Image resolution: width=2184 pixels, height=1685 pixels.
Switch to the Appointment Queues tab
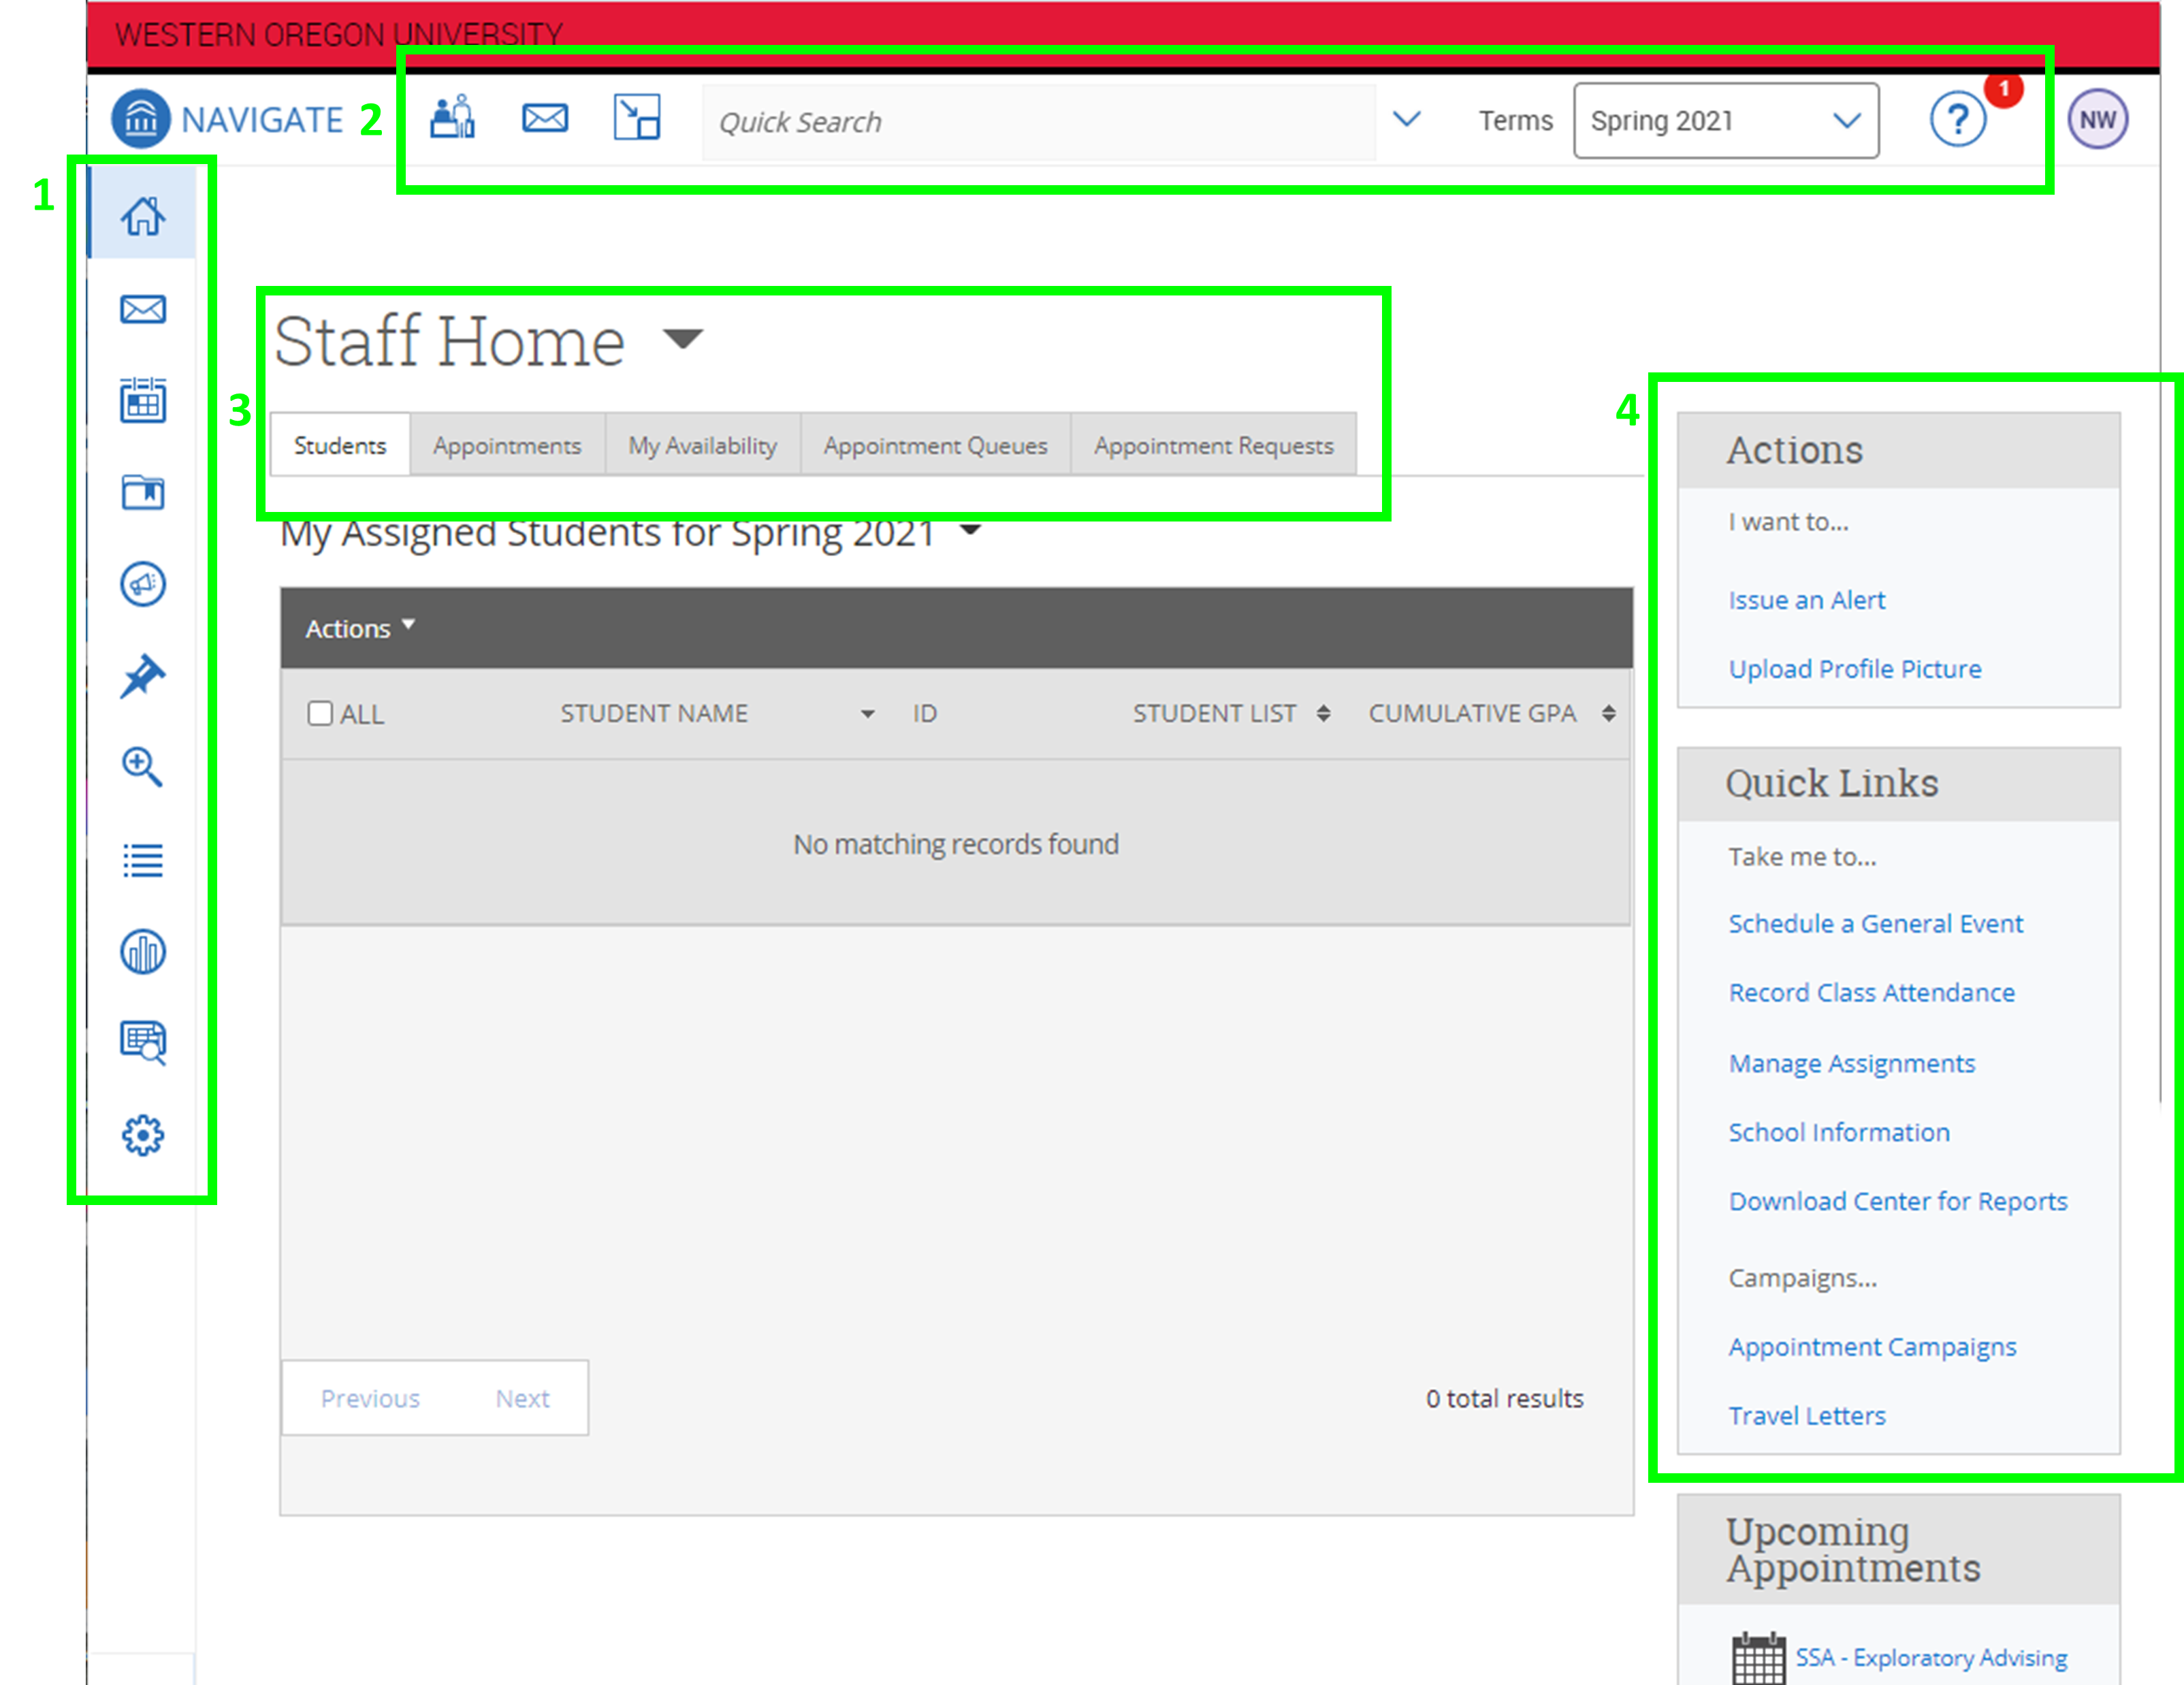coord(935,445)
